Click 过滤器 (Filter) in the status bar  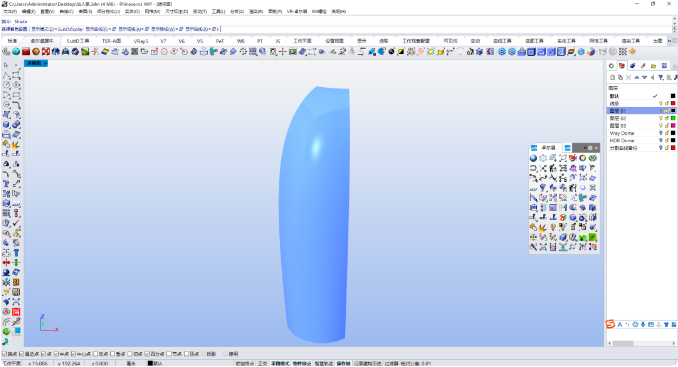391,364
